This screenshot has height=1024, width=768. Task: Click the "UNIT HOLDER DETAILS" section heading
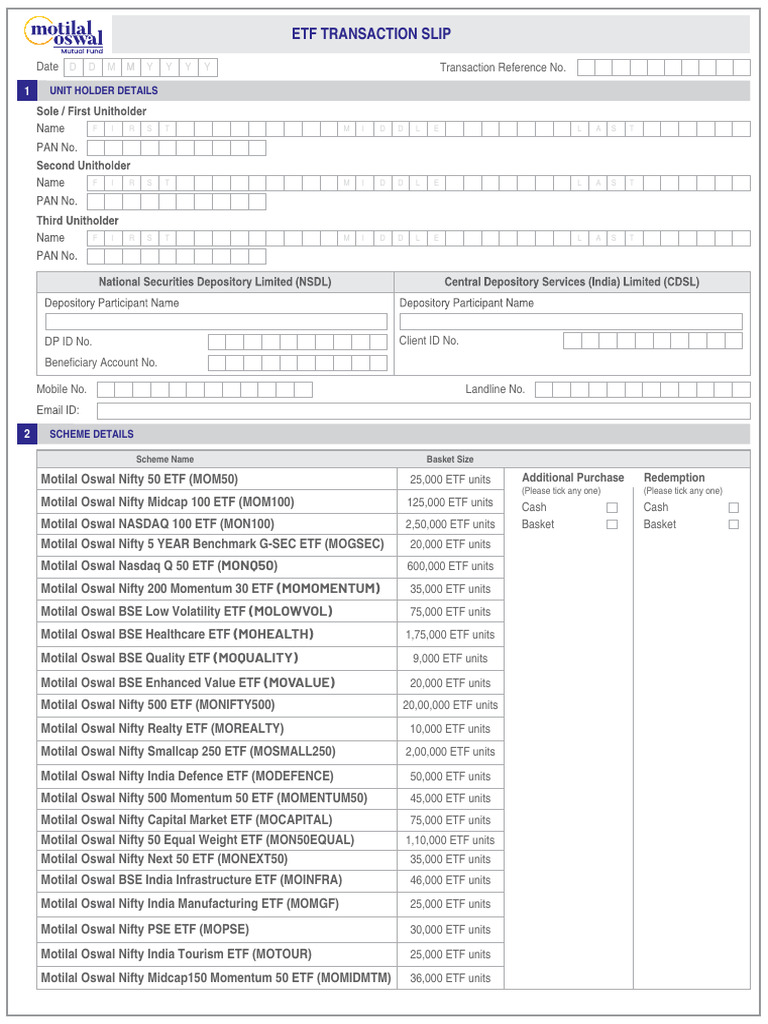[x=104, y=91]
